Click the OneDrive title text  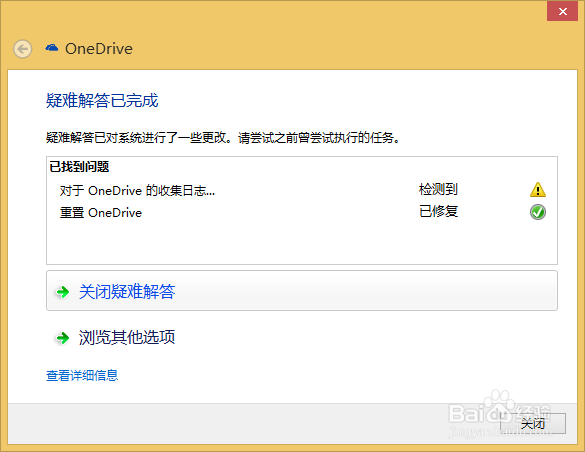(99, 49)
